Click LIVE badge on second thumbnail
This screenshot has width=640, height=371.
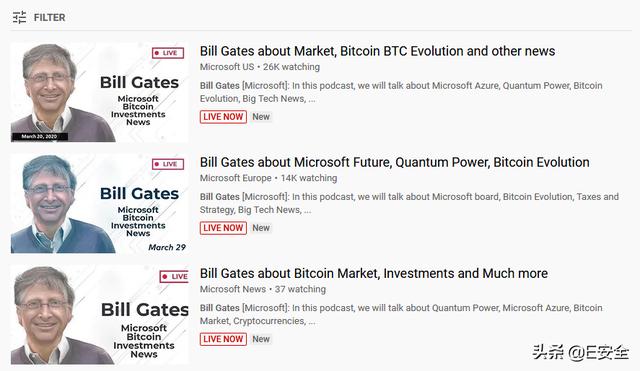click(168, 164)
